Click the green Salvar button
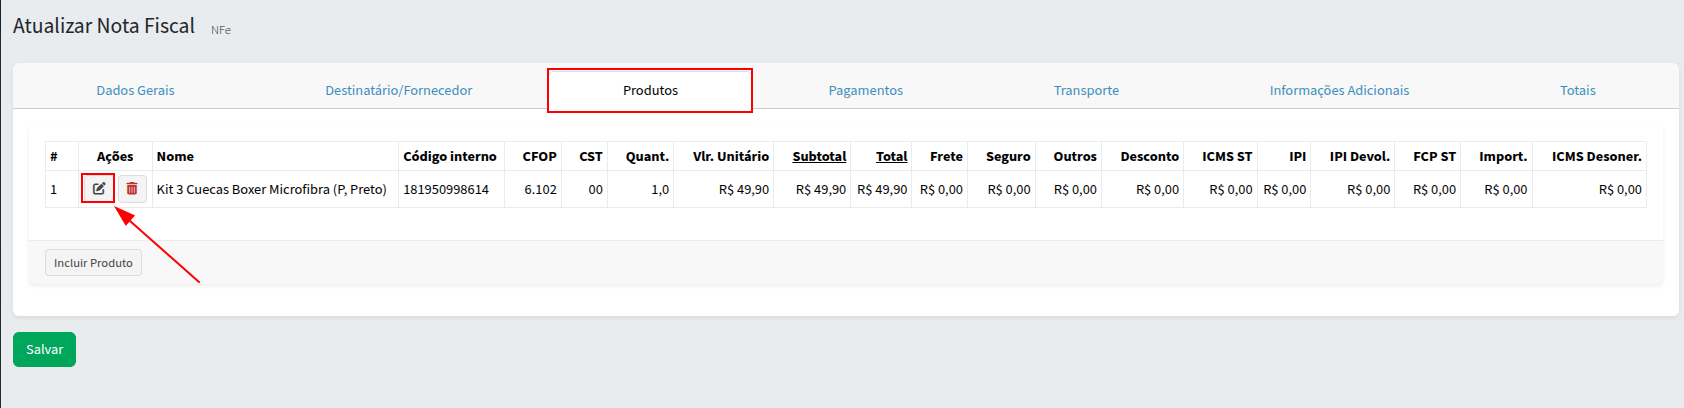 (44, 350)
